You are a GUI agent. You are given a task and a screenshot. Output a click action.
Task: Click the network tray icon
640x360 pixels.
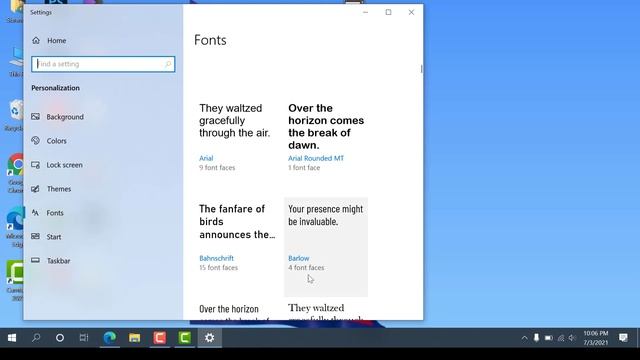coord(561,338)
